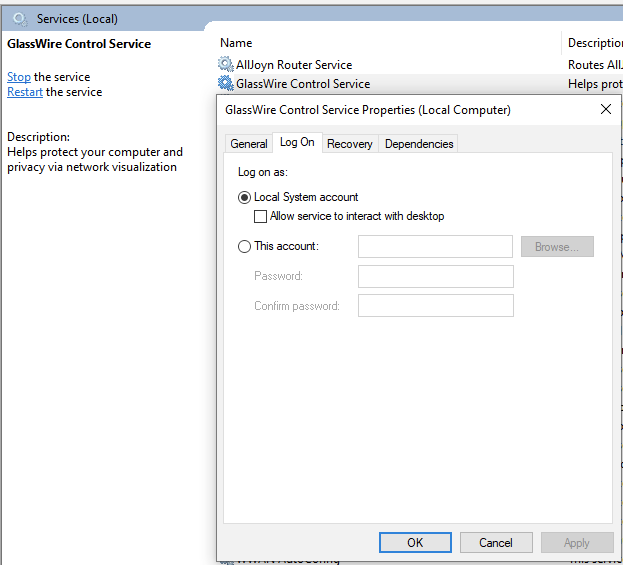Select the Local System account radio button
The height and width of the screenshot is (565, 623).
244,197
